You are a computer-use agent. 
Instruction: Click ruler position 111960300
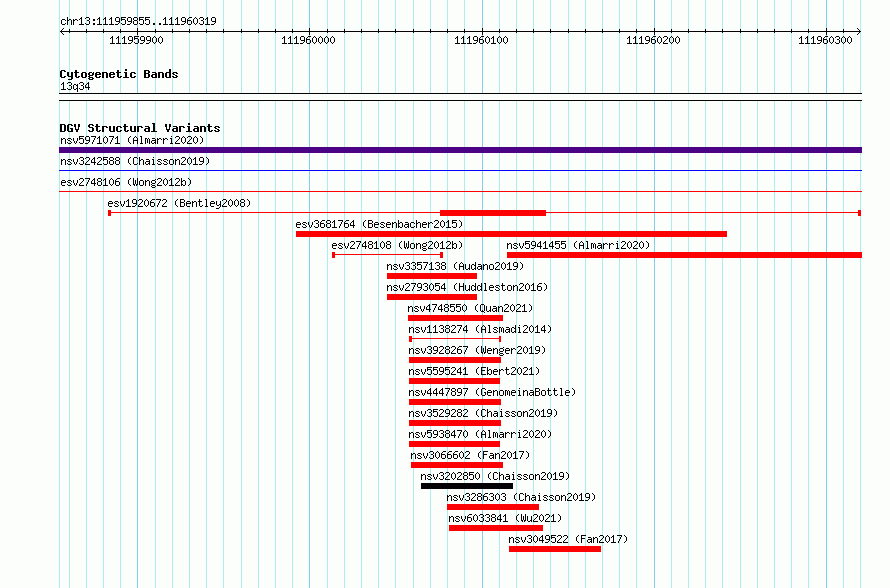tap(825, 40)
